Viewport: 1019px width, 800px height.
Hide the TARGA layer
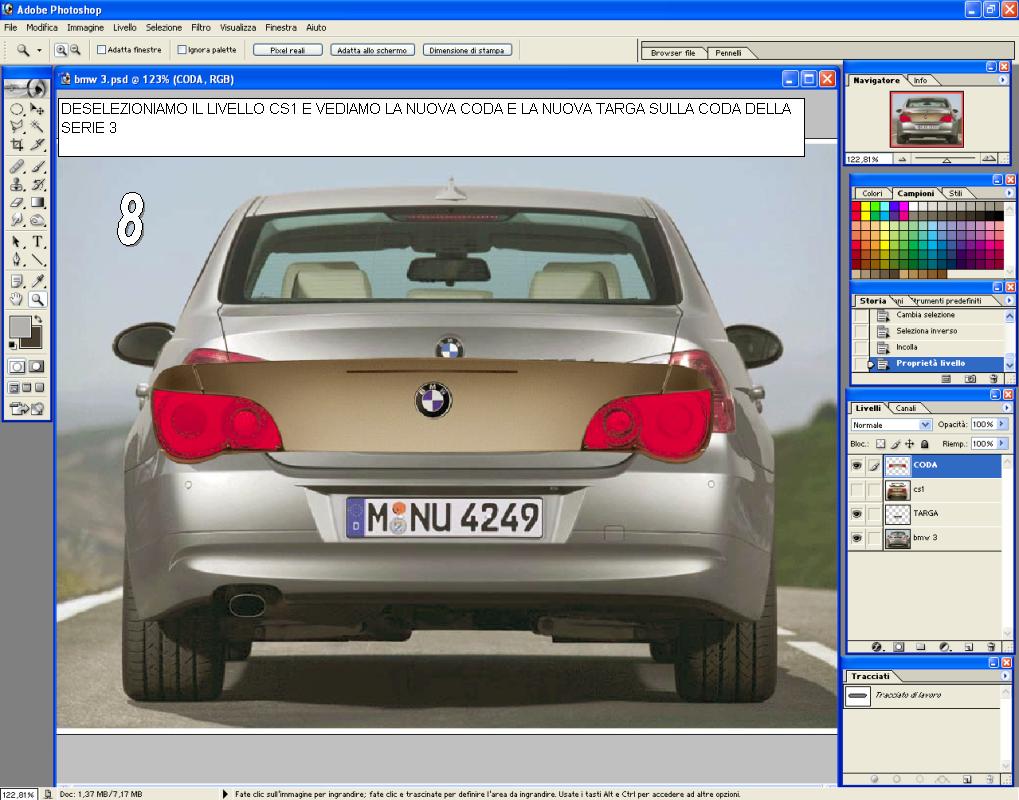pos(857,513)
